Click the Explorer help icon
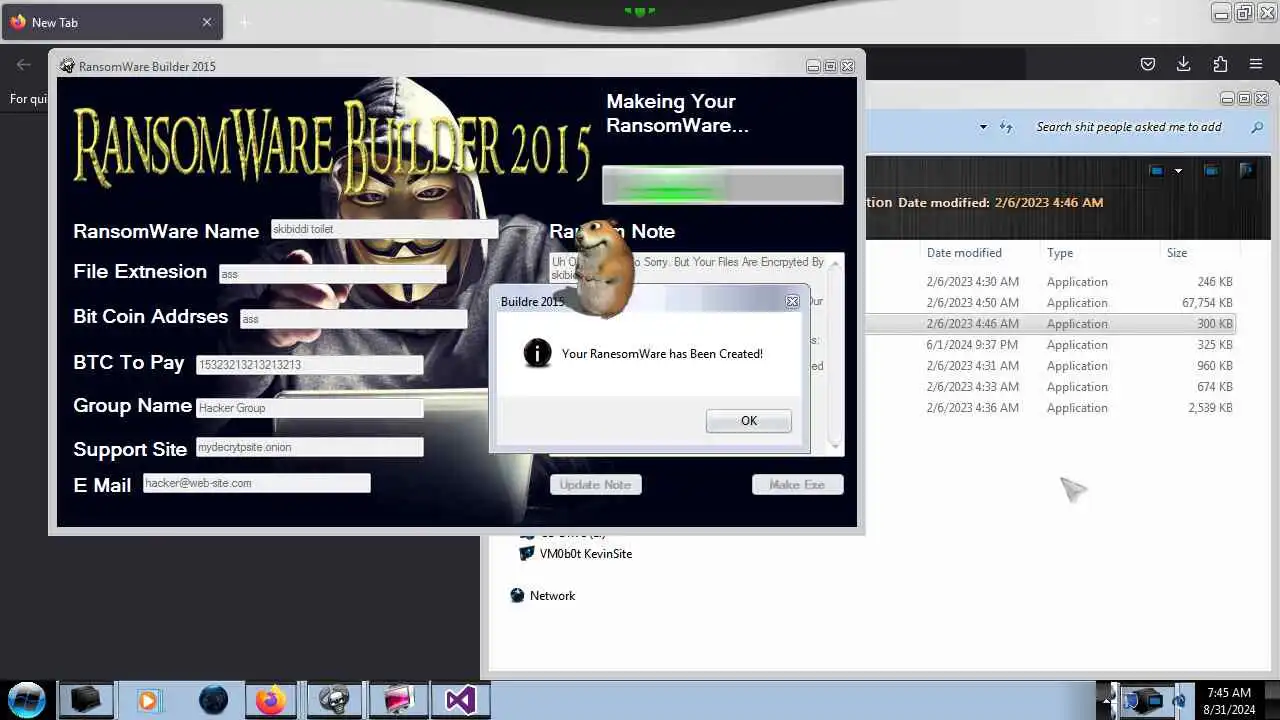This screenshot has width=1280, height=720. pyautogui.click(x=1247, y=171)
